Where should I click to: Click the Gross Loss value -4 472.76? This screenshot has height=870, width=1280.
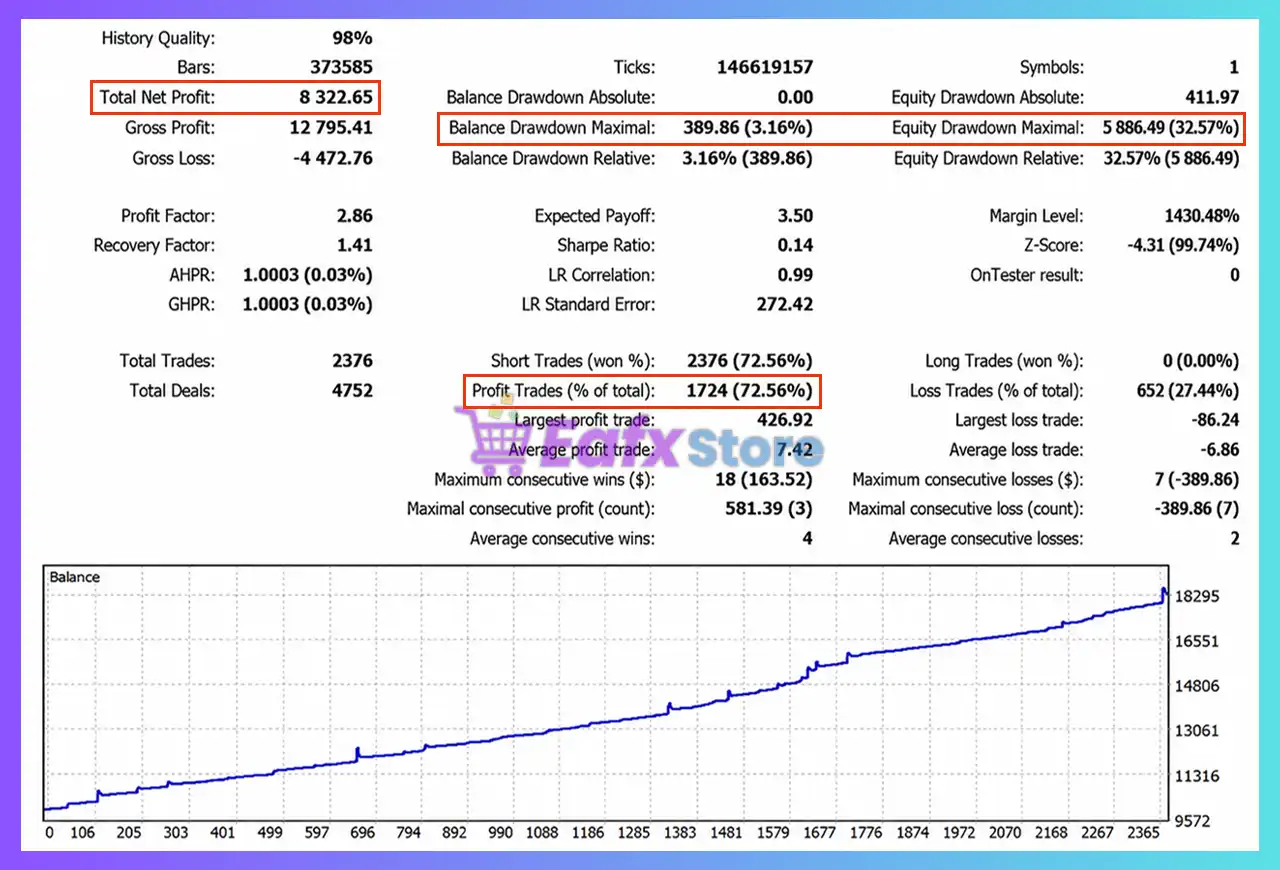pyautogui.click(x=334, y=158)
